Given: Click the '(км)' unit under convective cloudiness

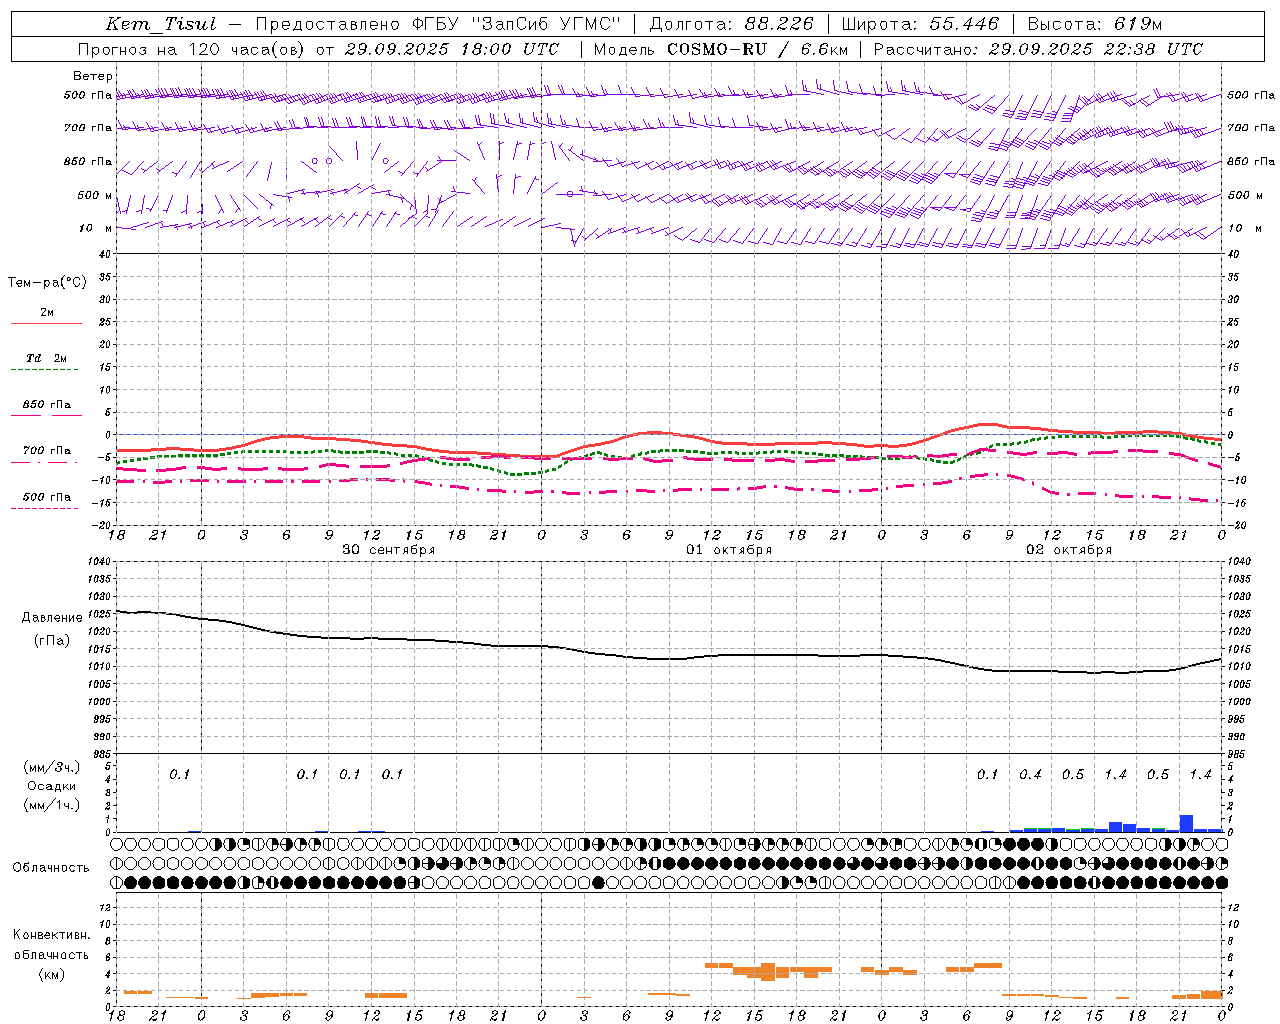Looking at the screenshot, I should 51,974.
